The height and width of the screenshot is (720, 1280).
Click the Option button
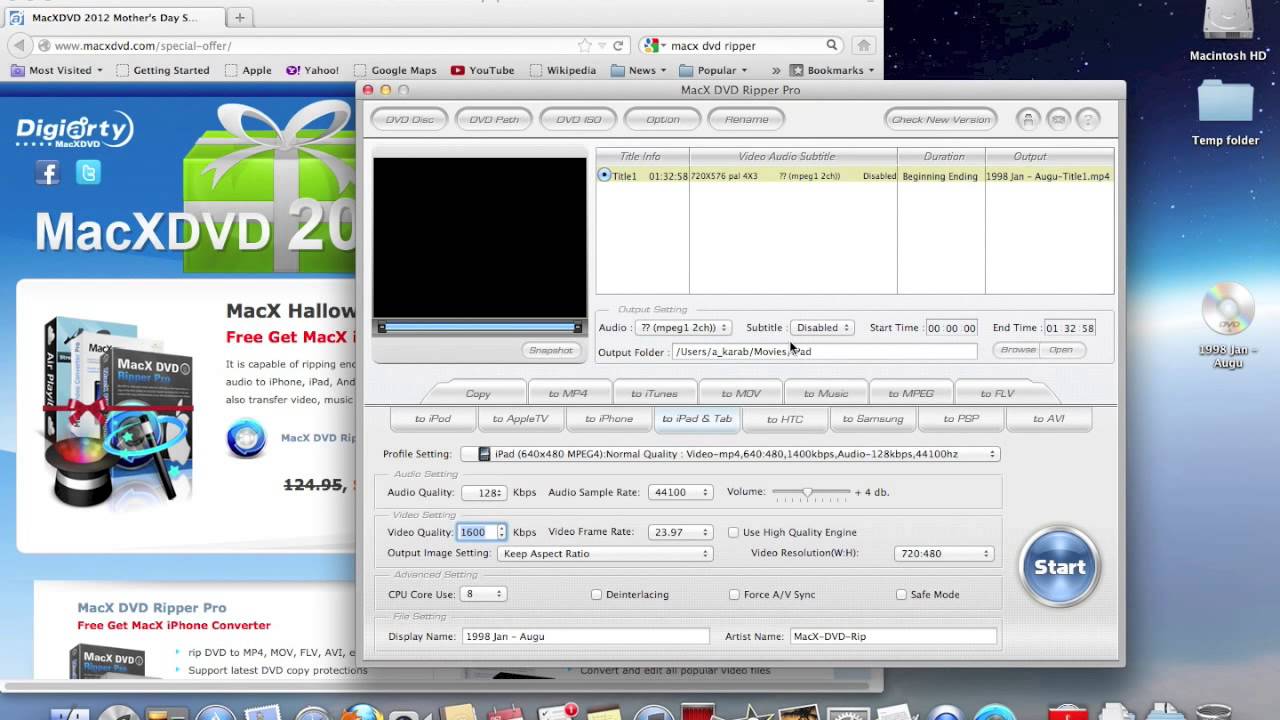tap(662, 119)
